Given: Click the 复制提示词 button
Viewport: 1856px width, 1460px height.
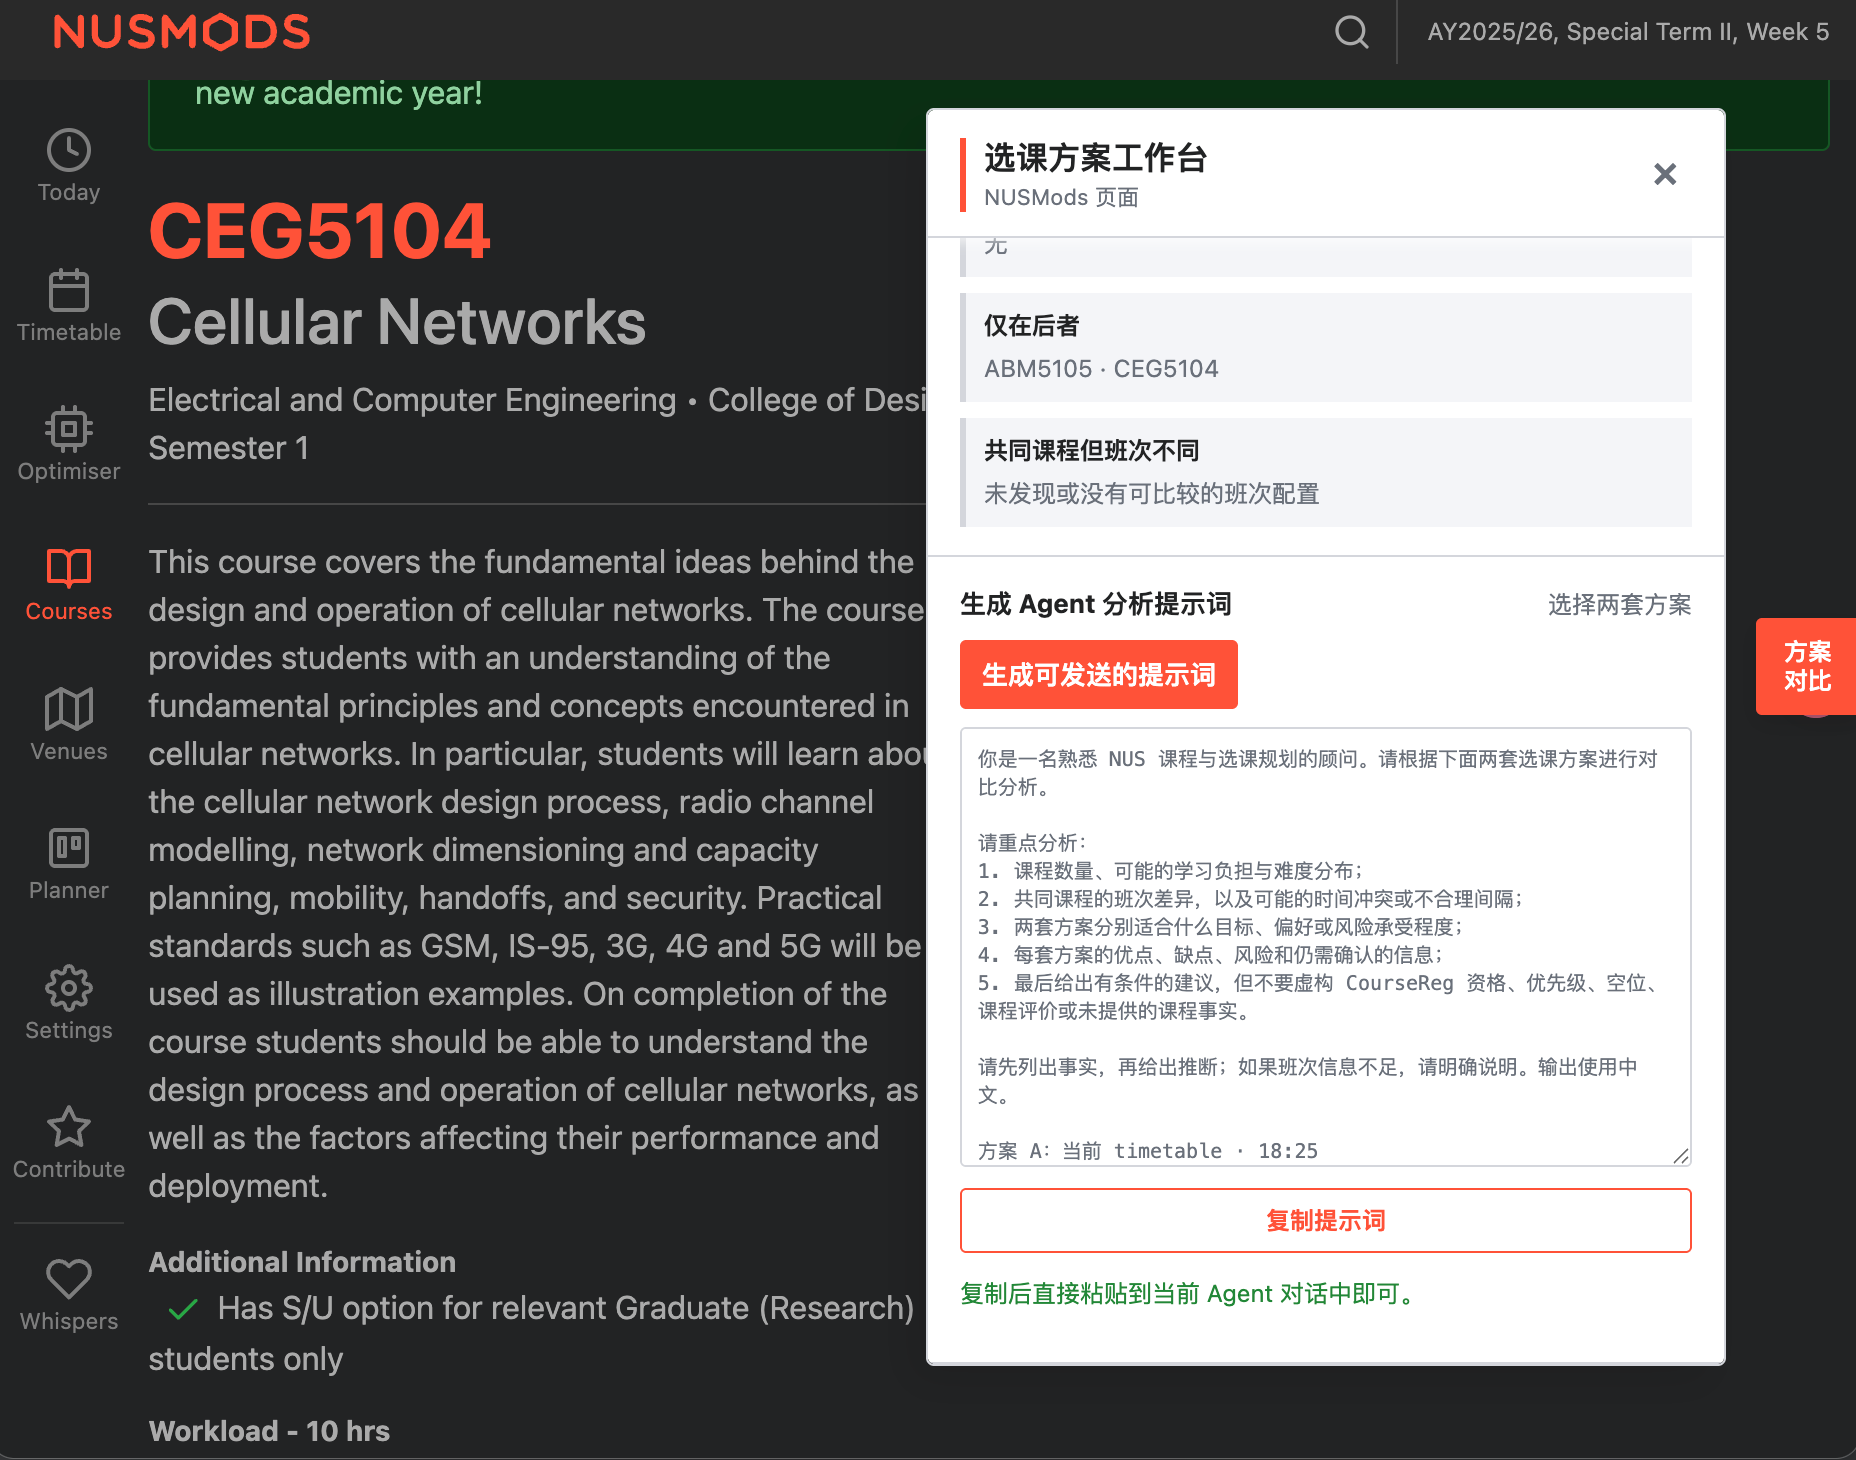Looking at the screenshot, I should [x=1326, y=1220].
